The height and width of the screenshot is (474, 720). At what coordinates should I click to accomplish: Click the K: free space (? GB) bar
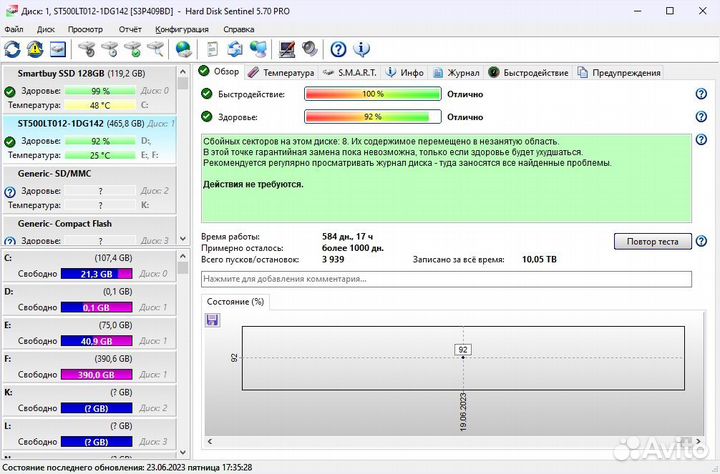96,408
